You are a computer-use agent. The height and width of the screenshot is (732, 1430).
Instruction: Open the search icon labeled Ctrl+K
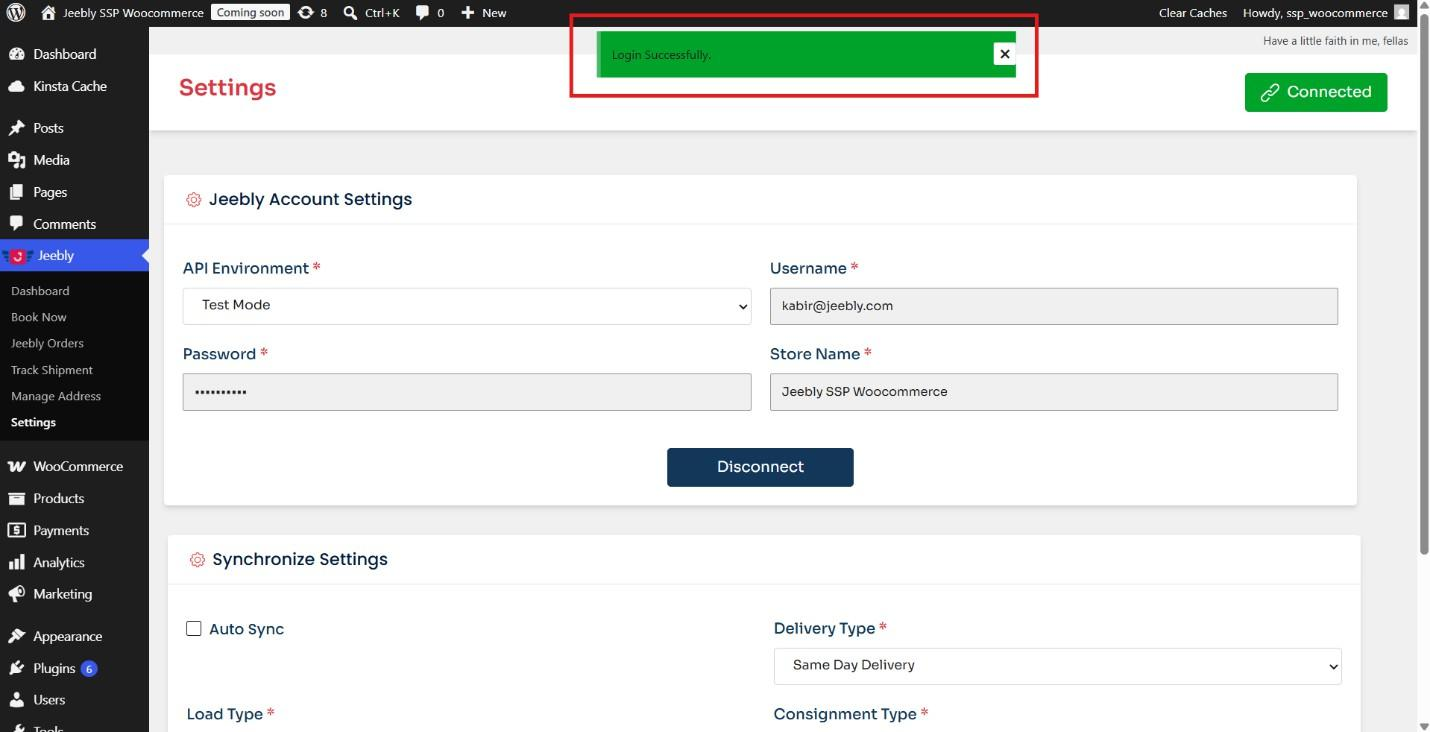(x=350, y=13)
